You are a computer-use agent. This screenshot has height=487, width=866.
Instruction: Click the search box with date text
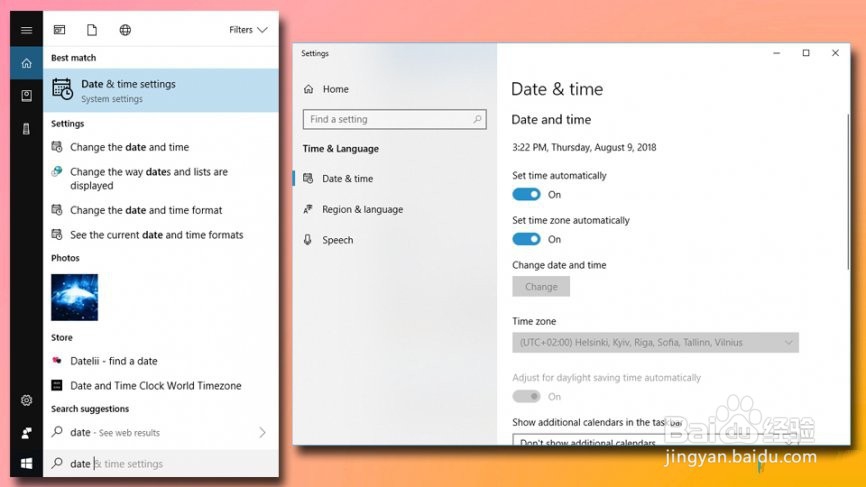(161, 464)
